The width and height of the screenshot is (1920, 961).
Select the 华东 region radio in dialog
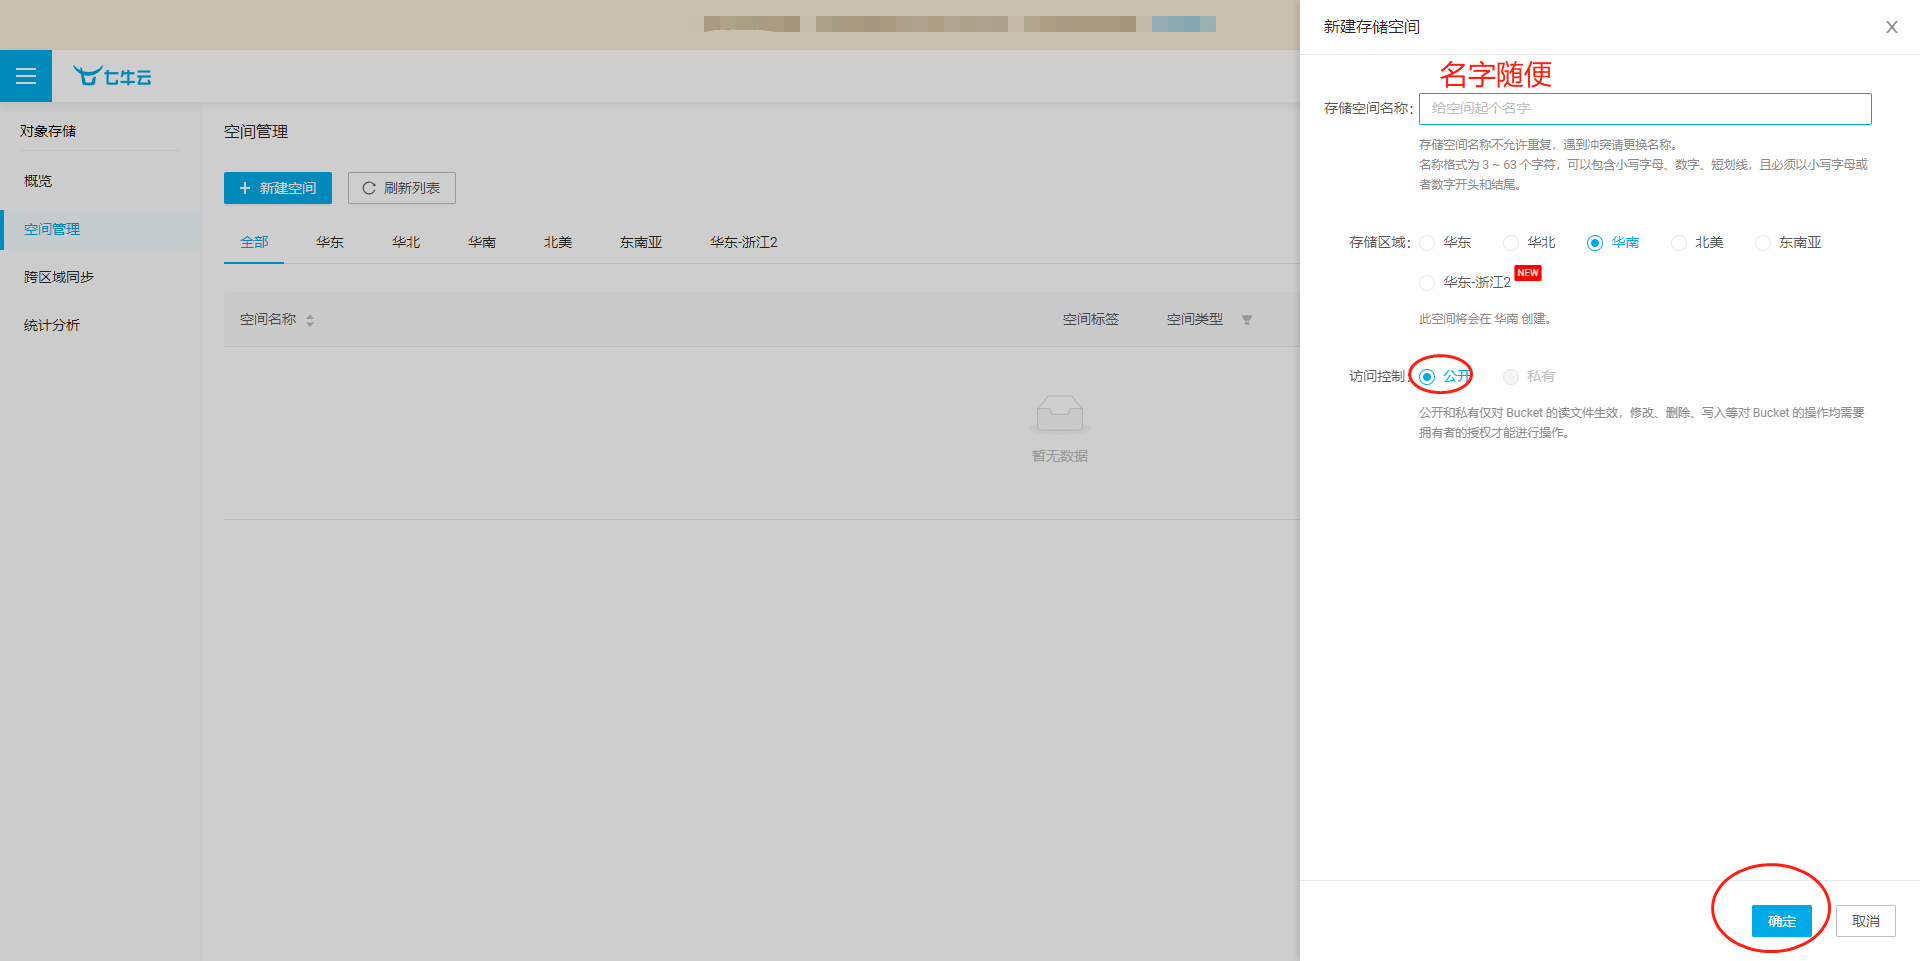pyautogui.click(x=1427, y=243)
